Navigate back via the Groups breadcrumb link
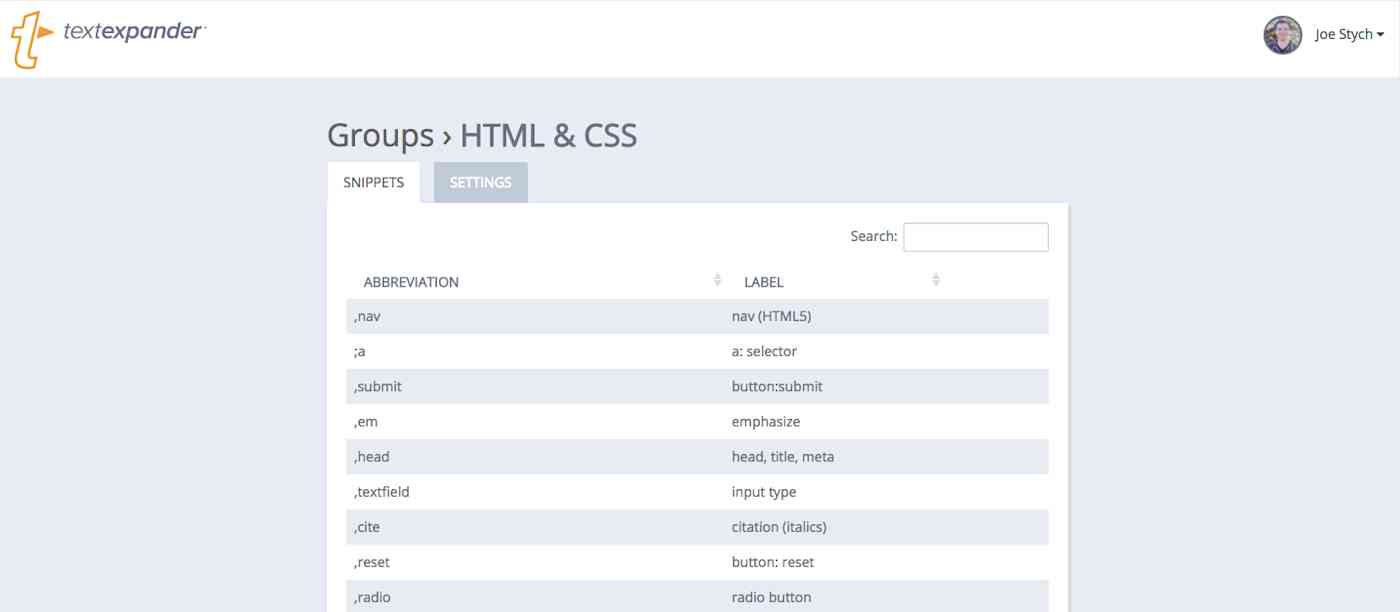 (x=379, y=135)
